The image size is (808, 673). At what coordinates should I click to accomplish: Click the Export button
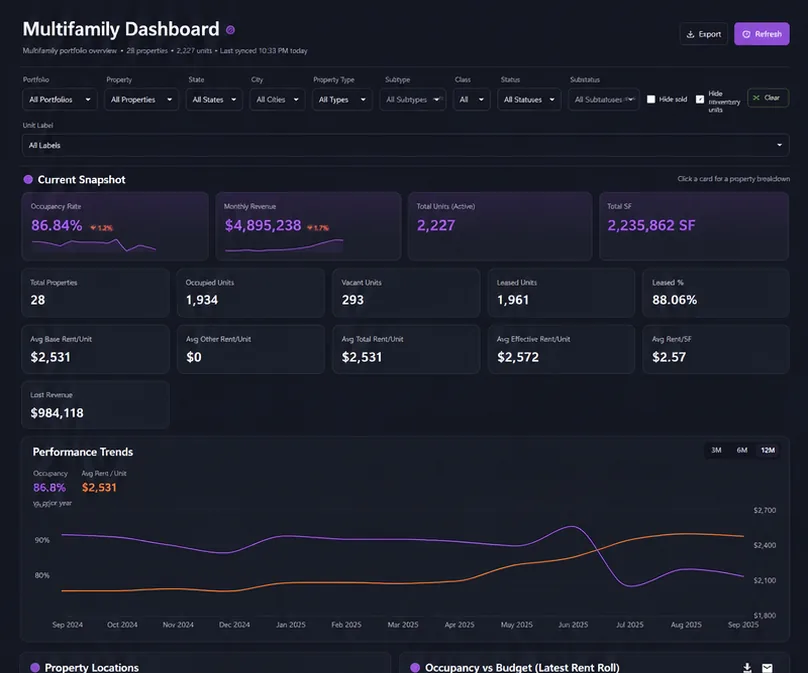click(x=703, y=34)
